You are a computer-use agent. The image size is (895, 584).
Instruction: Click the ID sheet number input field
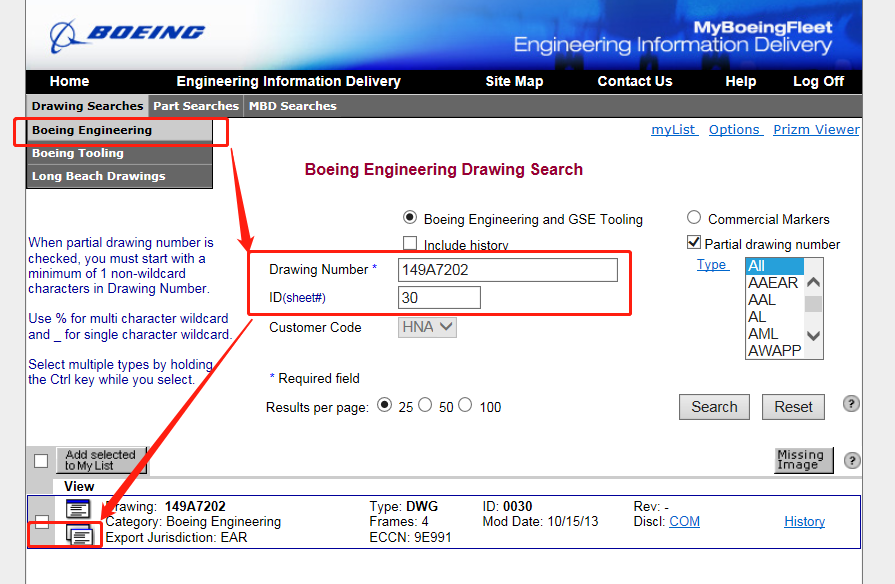(439, 297)
